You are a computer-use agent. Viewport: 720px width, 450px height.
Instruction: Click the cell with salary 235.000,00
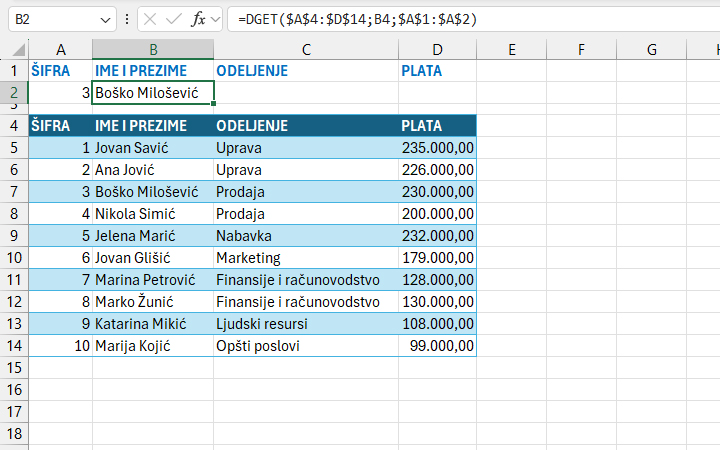point(437,148)
